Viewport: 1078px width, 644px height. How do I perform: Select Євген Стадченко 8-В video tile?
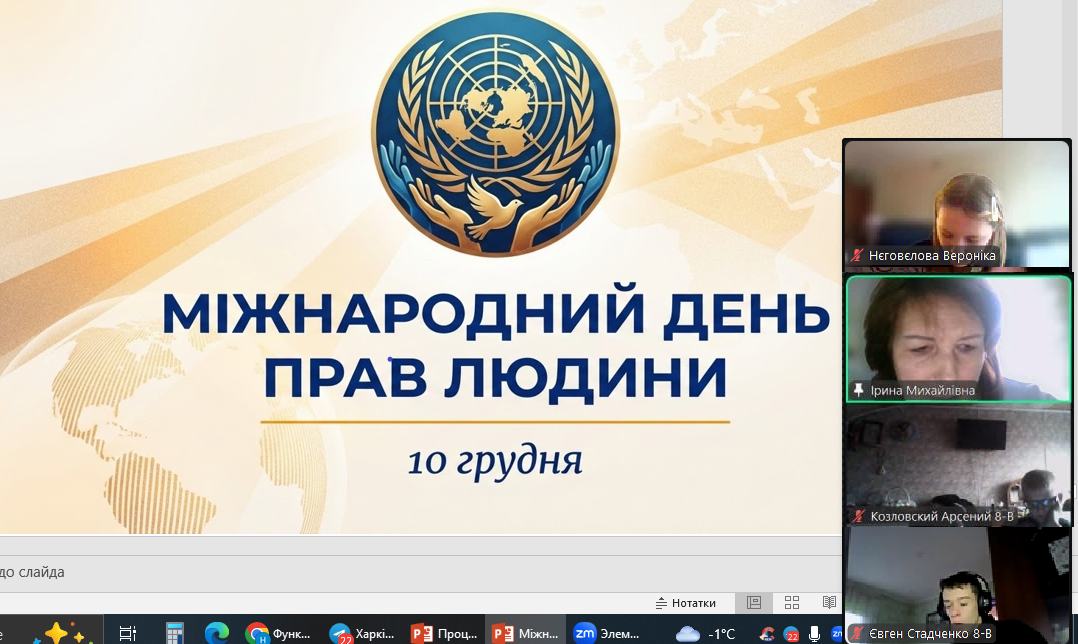[957, 585]
